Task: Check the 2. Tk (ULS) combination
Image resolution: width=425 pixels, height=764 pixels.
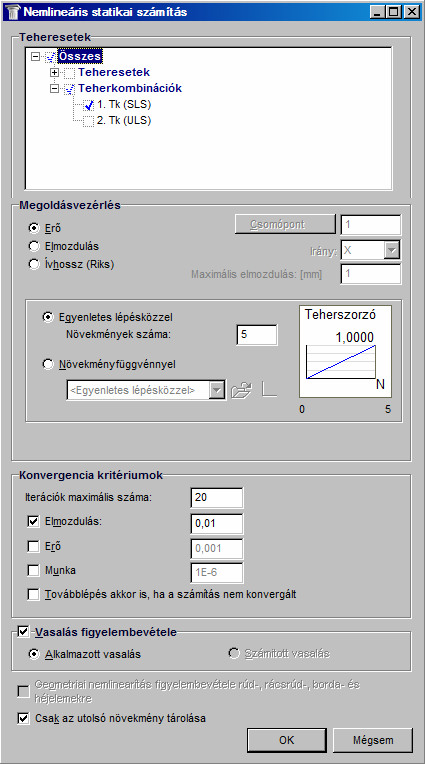Action: (x=88, y=121)
